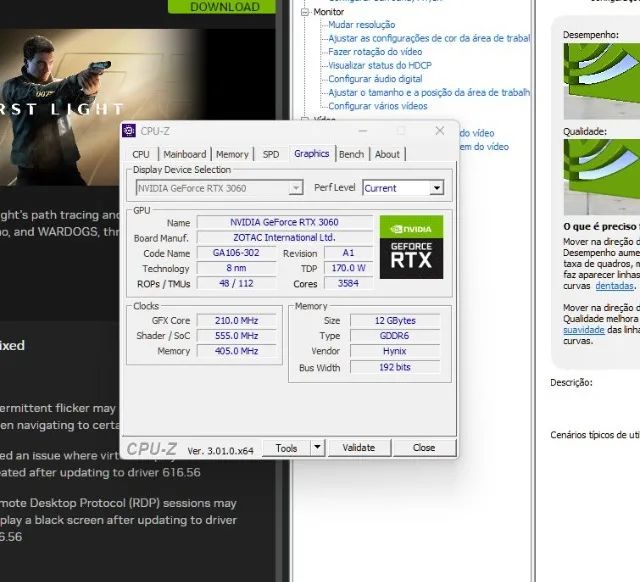
Task: Close the CPU-Z window with X
Action: point(440,131)
